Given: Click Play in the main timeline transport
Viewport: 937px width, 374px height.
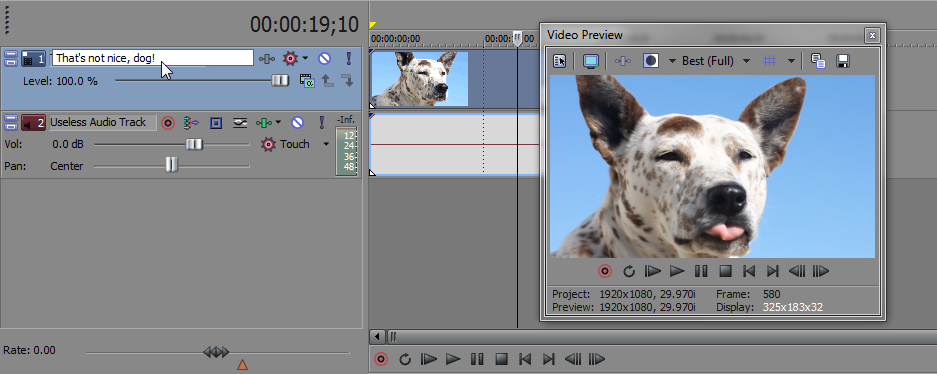Looking at the screenshot, I should pyautogui.click(x=453, y=359).
